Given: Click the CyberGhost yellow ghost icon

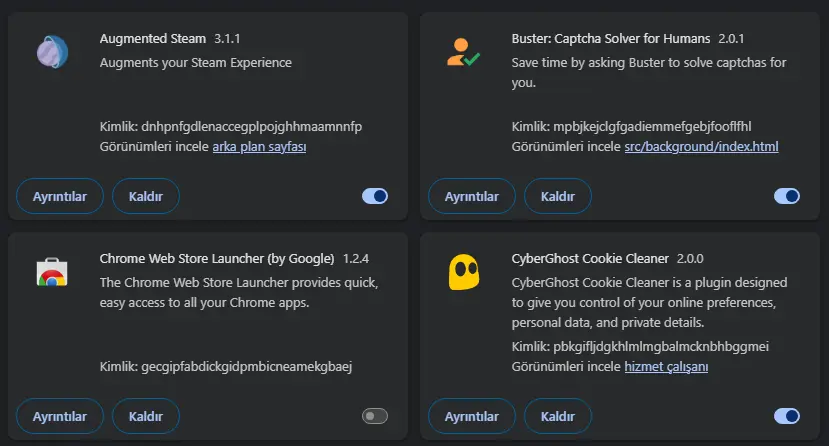Looking at the screenshot, I should (464, 272).
